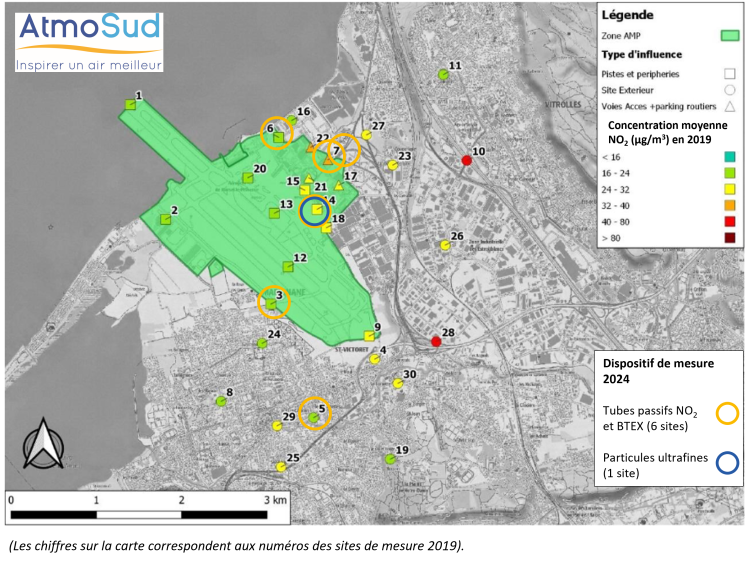Click the Dispositif de mesure 2024 heading

coord(658,371)
